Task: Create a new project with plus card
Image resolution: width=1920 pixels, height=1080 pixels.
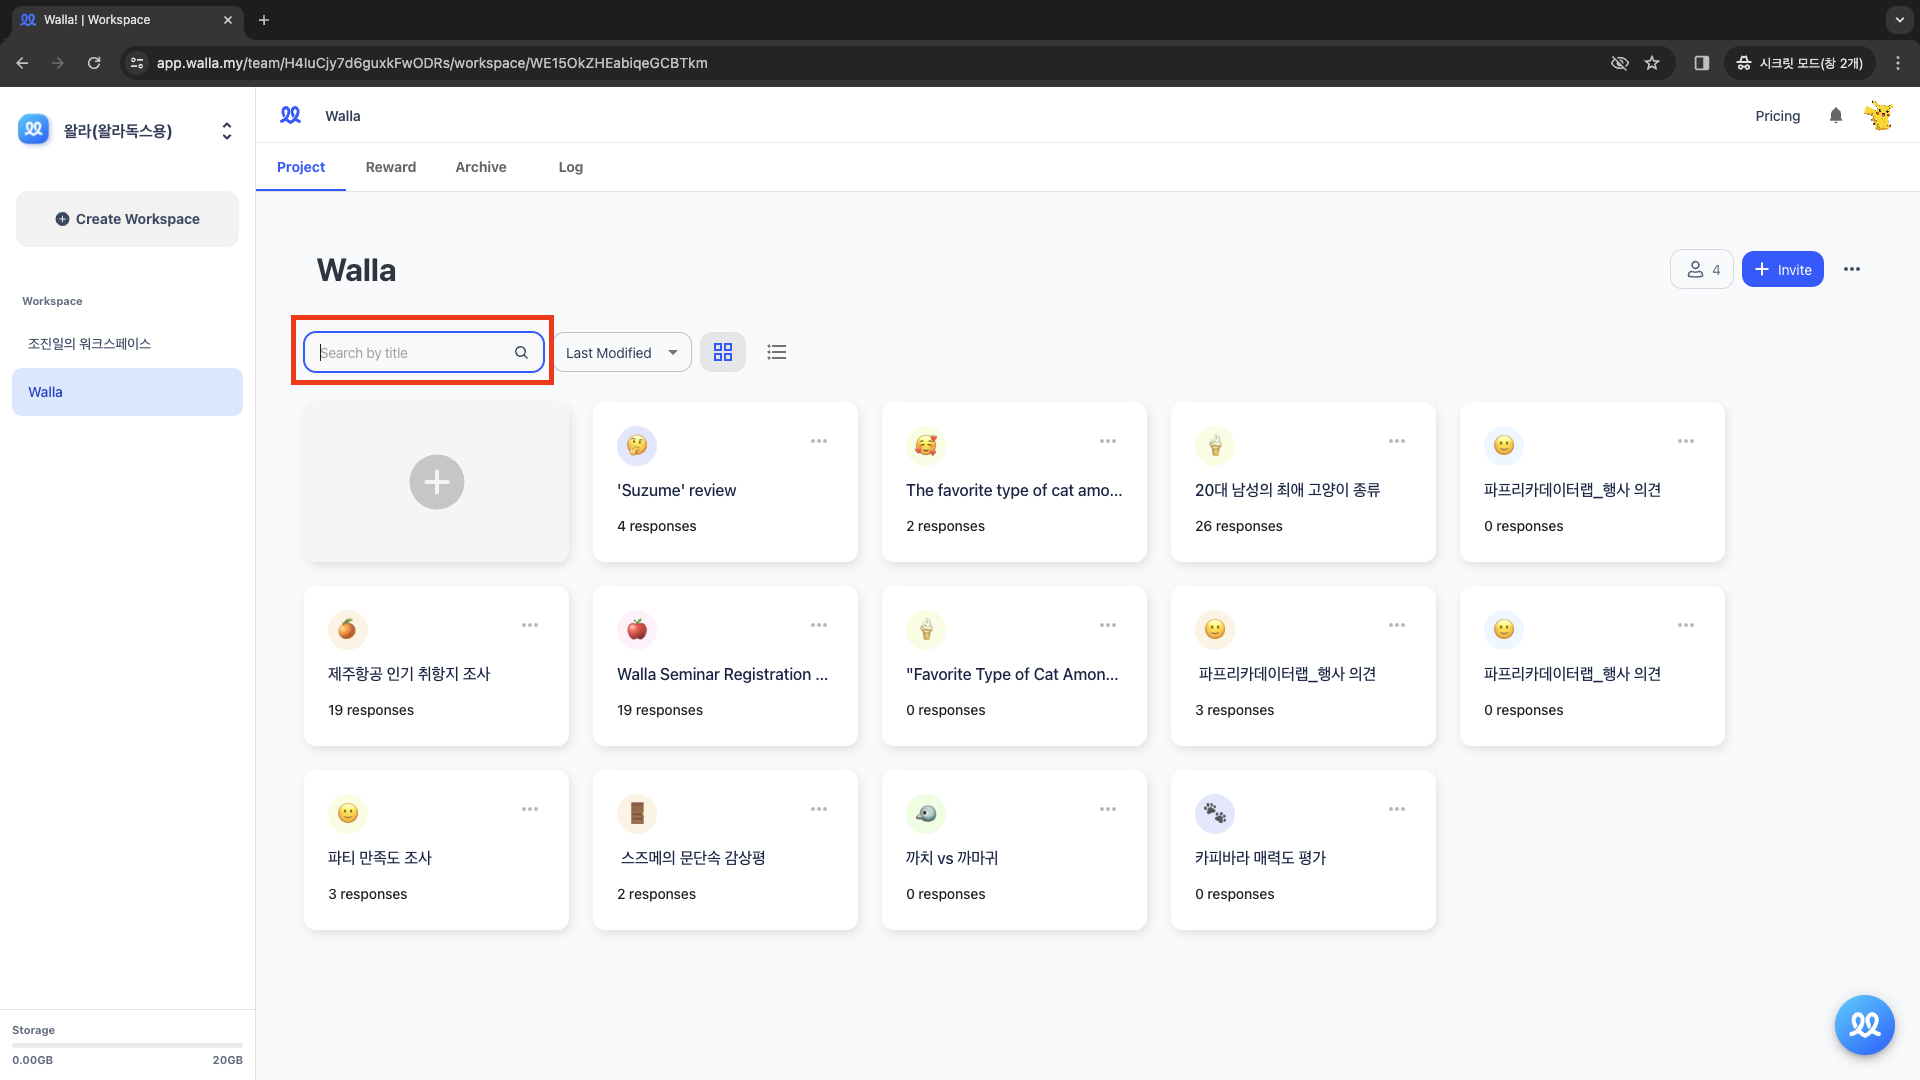Action: (x=436, y=482)
